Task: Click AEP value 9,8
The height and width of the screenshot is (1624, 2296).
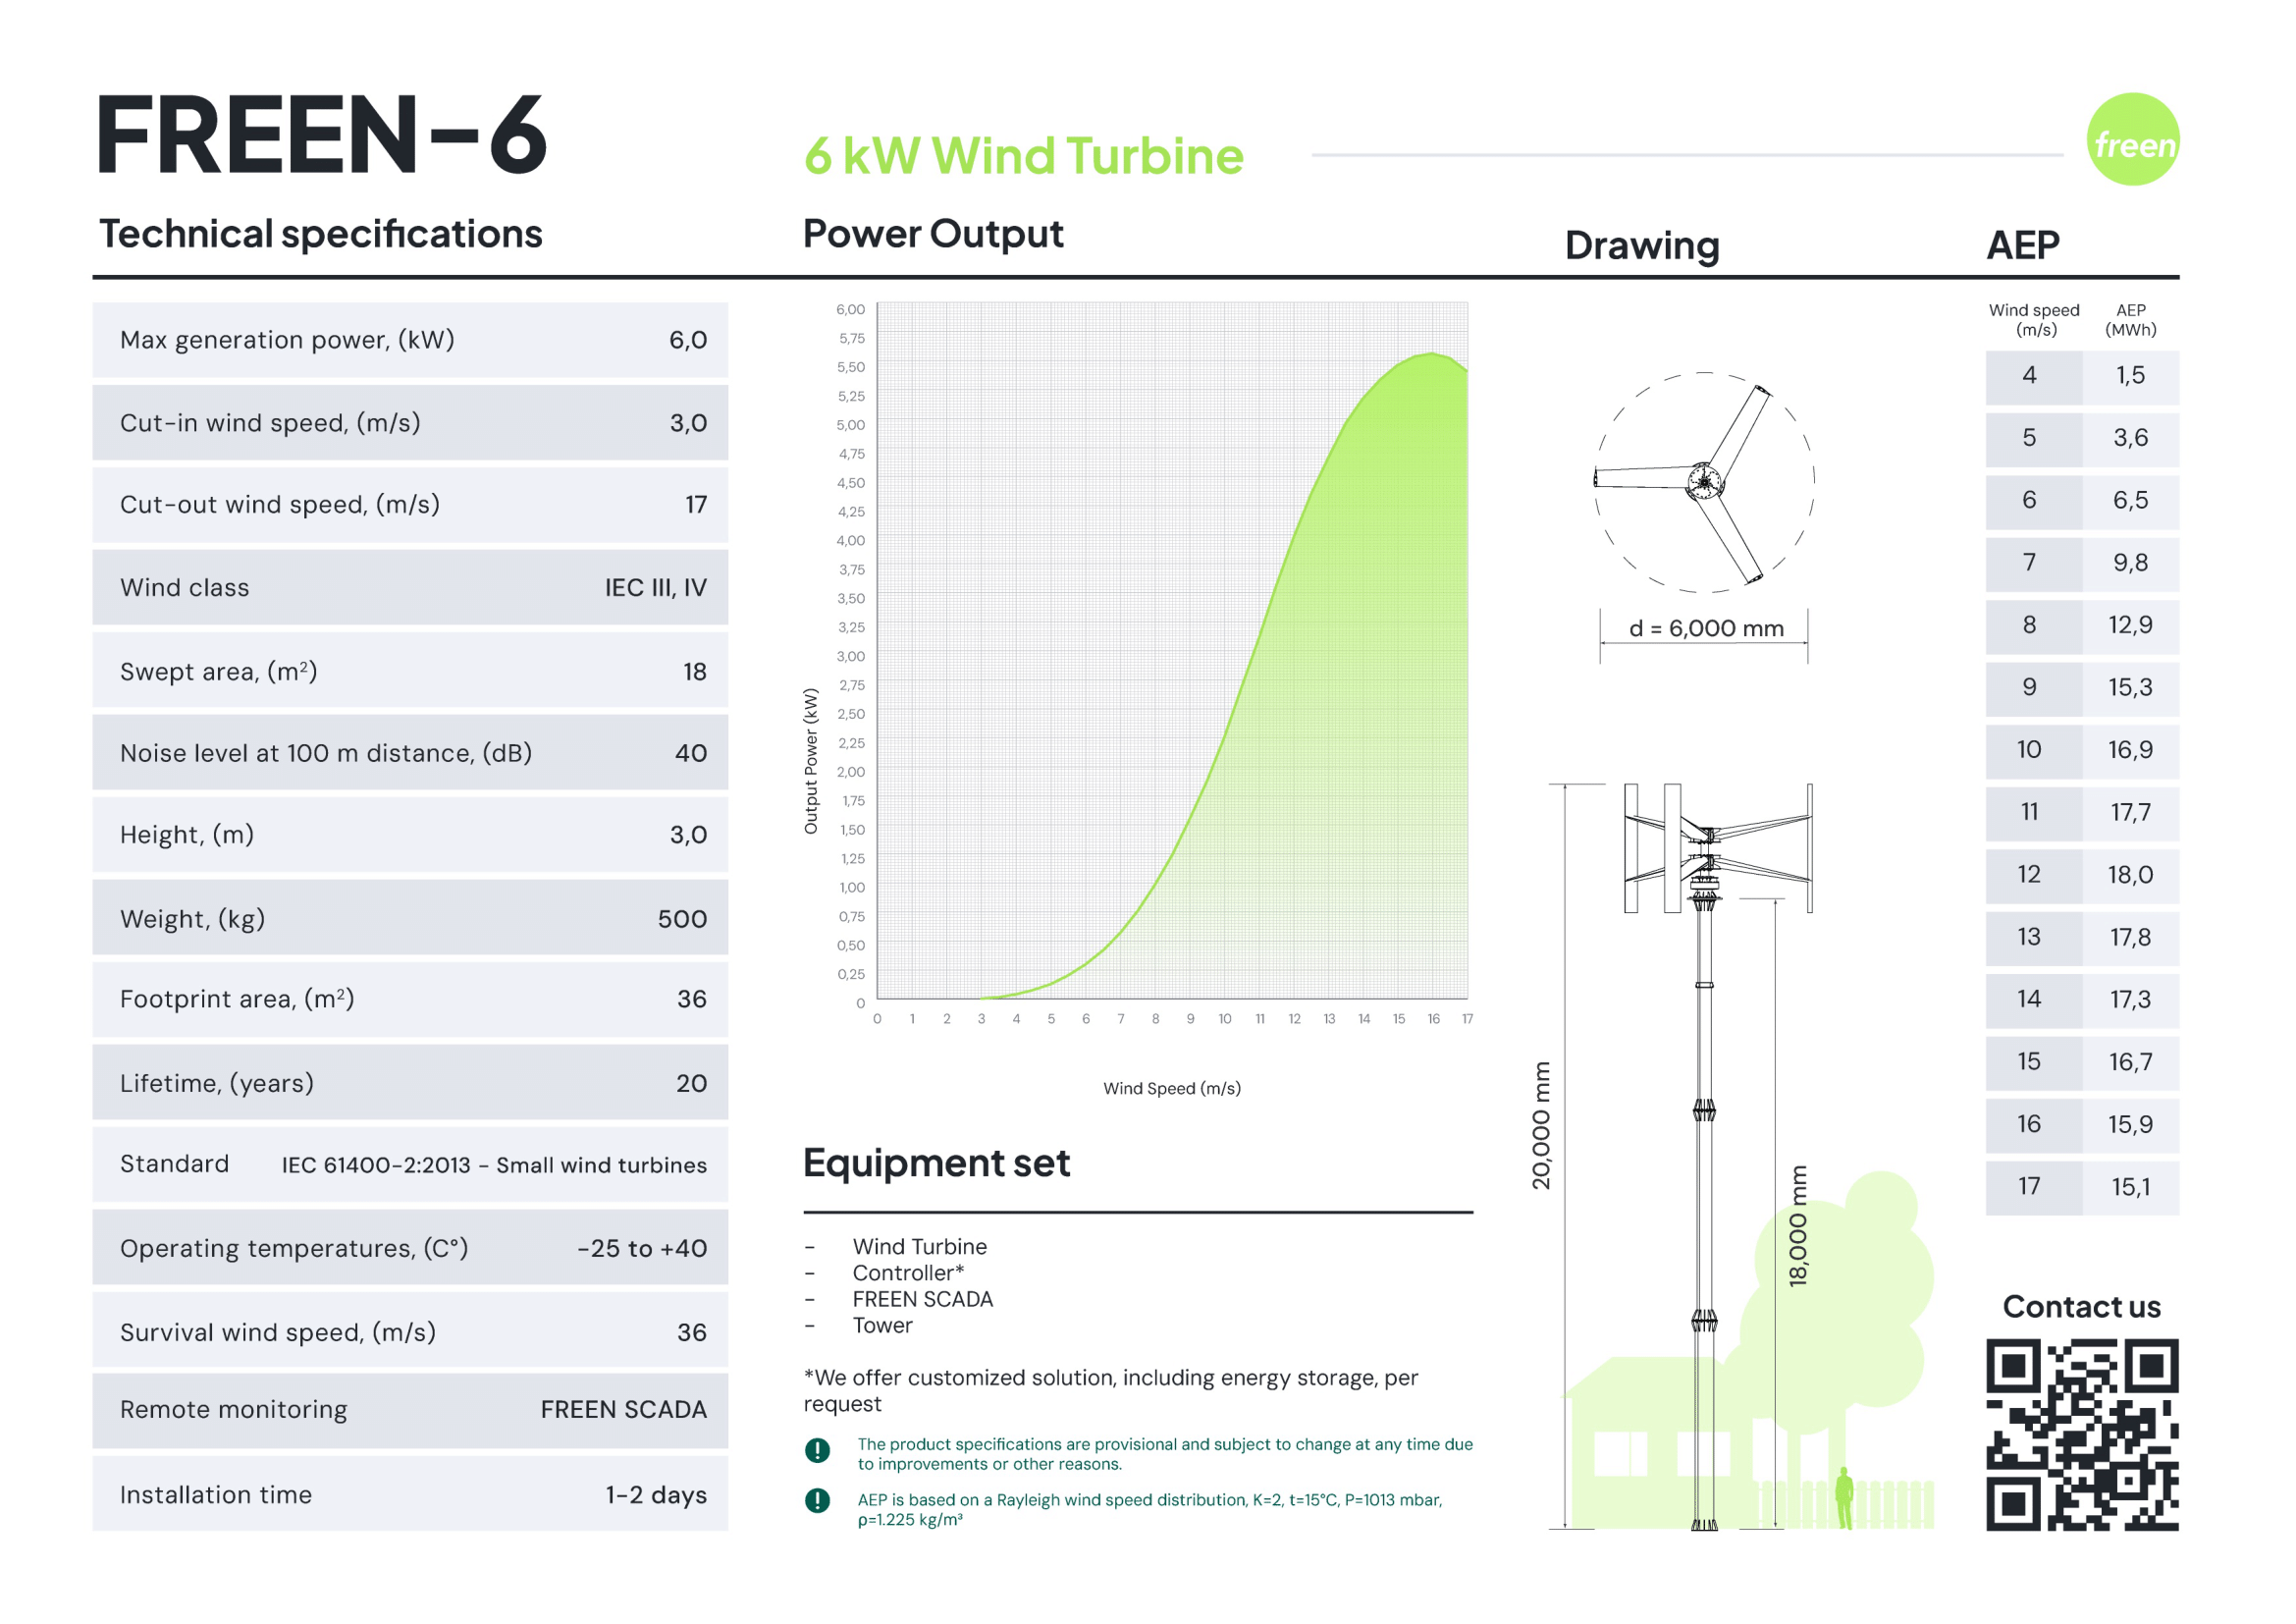Action: (2130, 562)
